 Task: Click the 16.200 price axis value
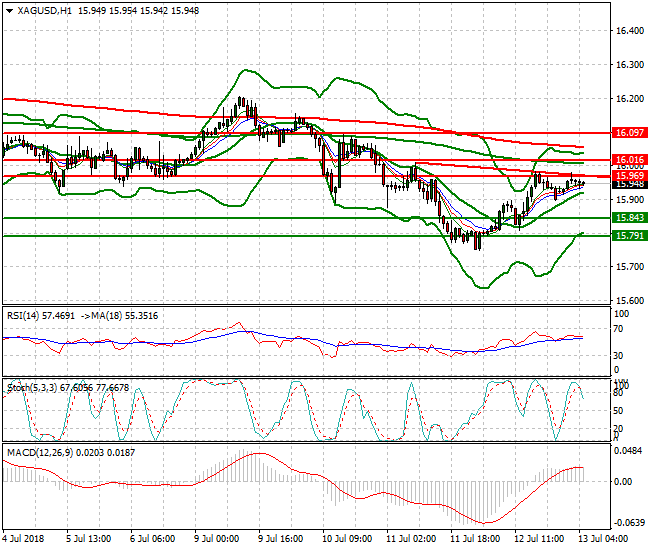click(x=630, y=99)
